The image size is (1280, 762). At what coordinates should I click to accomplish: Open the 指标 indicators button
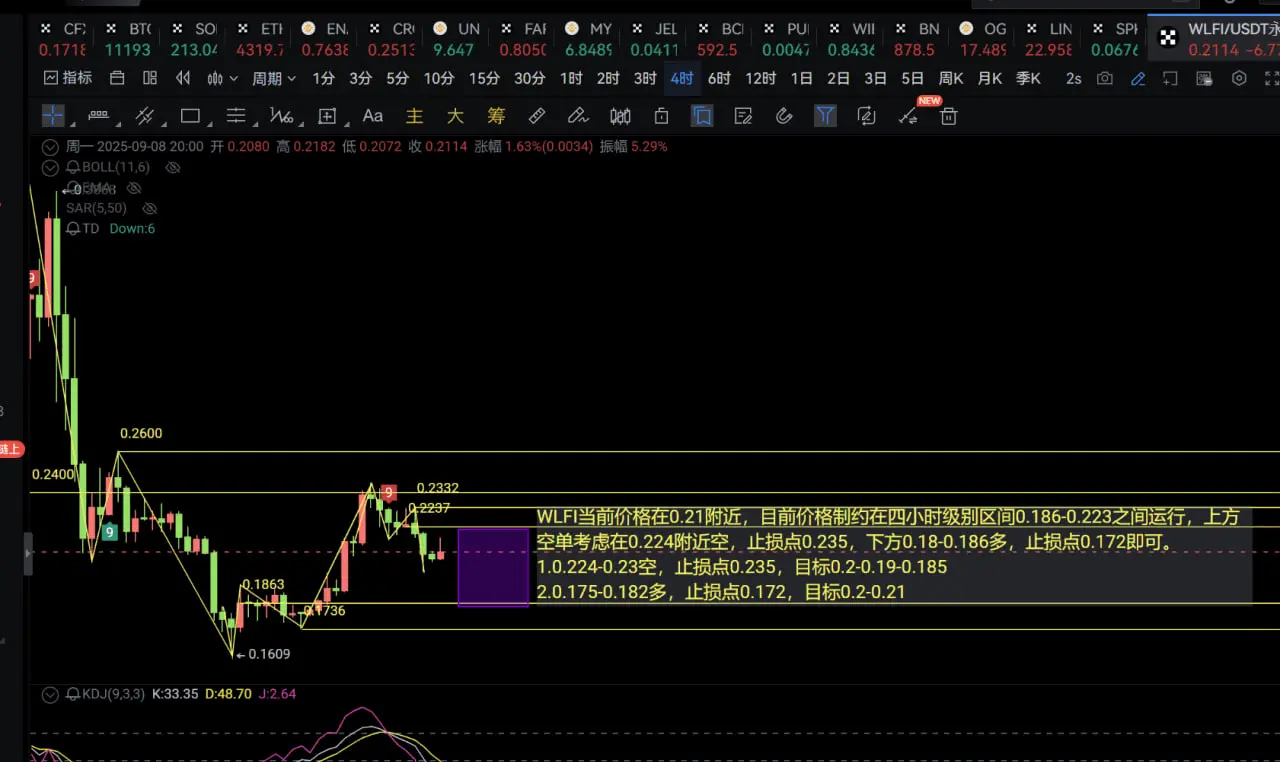[x=68, y=78]
